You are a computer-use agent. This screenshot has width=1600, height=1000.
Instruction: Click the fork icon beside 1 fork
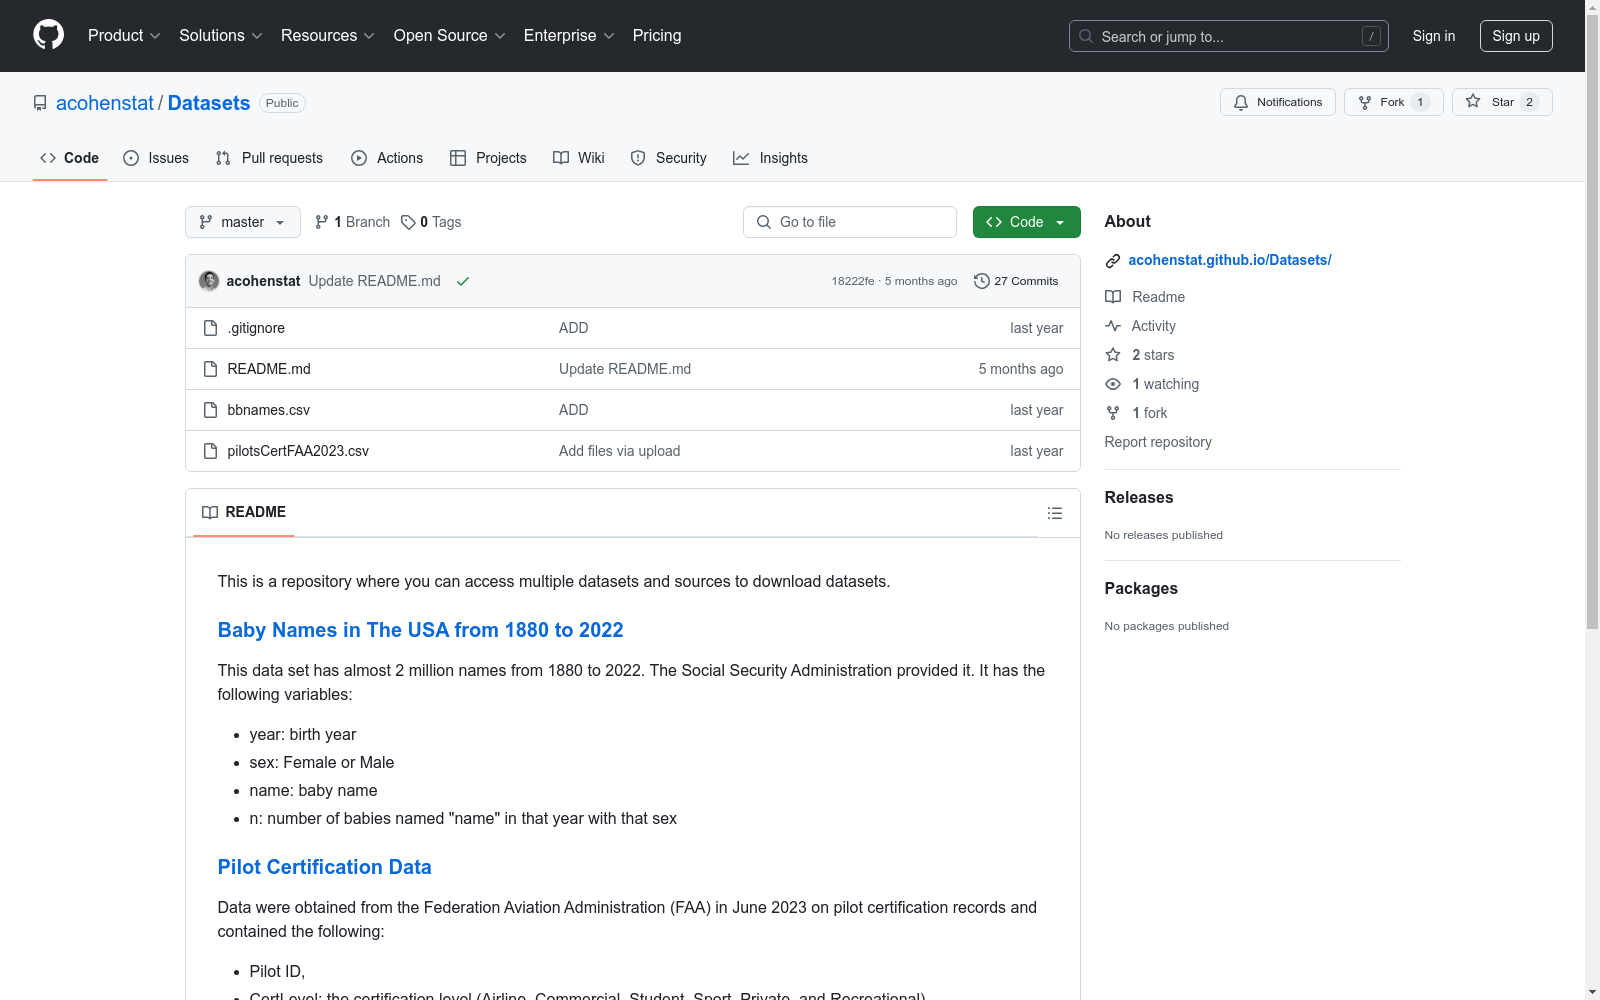pos(1113,413)
